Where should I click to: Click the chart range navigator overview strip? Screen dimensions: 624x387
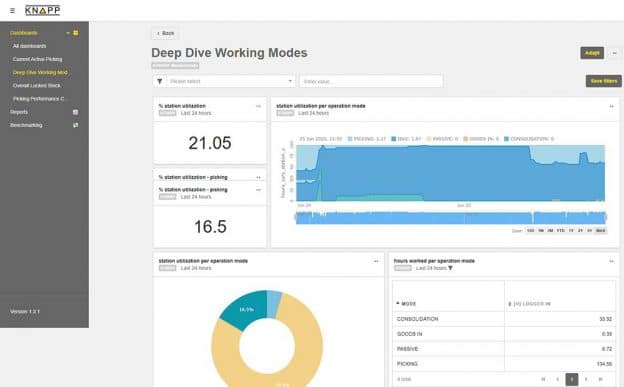tap(450, 218)
